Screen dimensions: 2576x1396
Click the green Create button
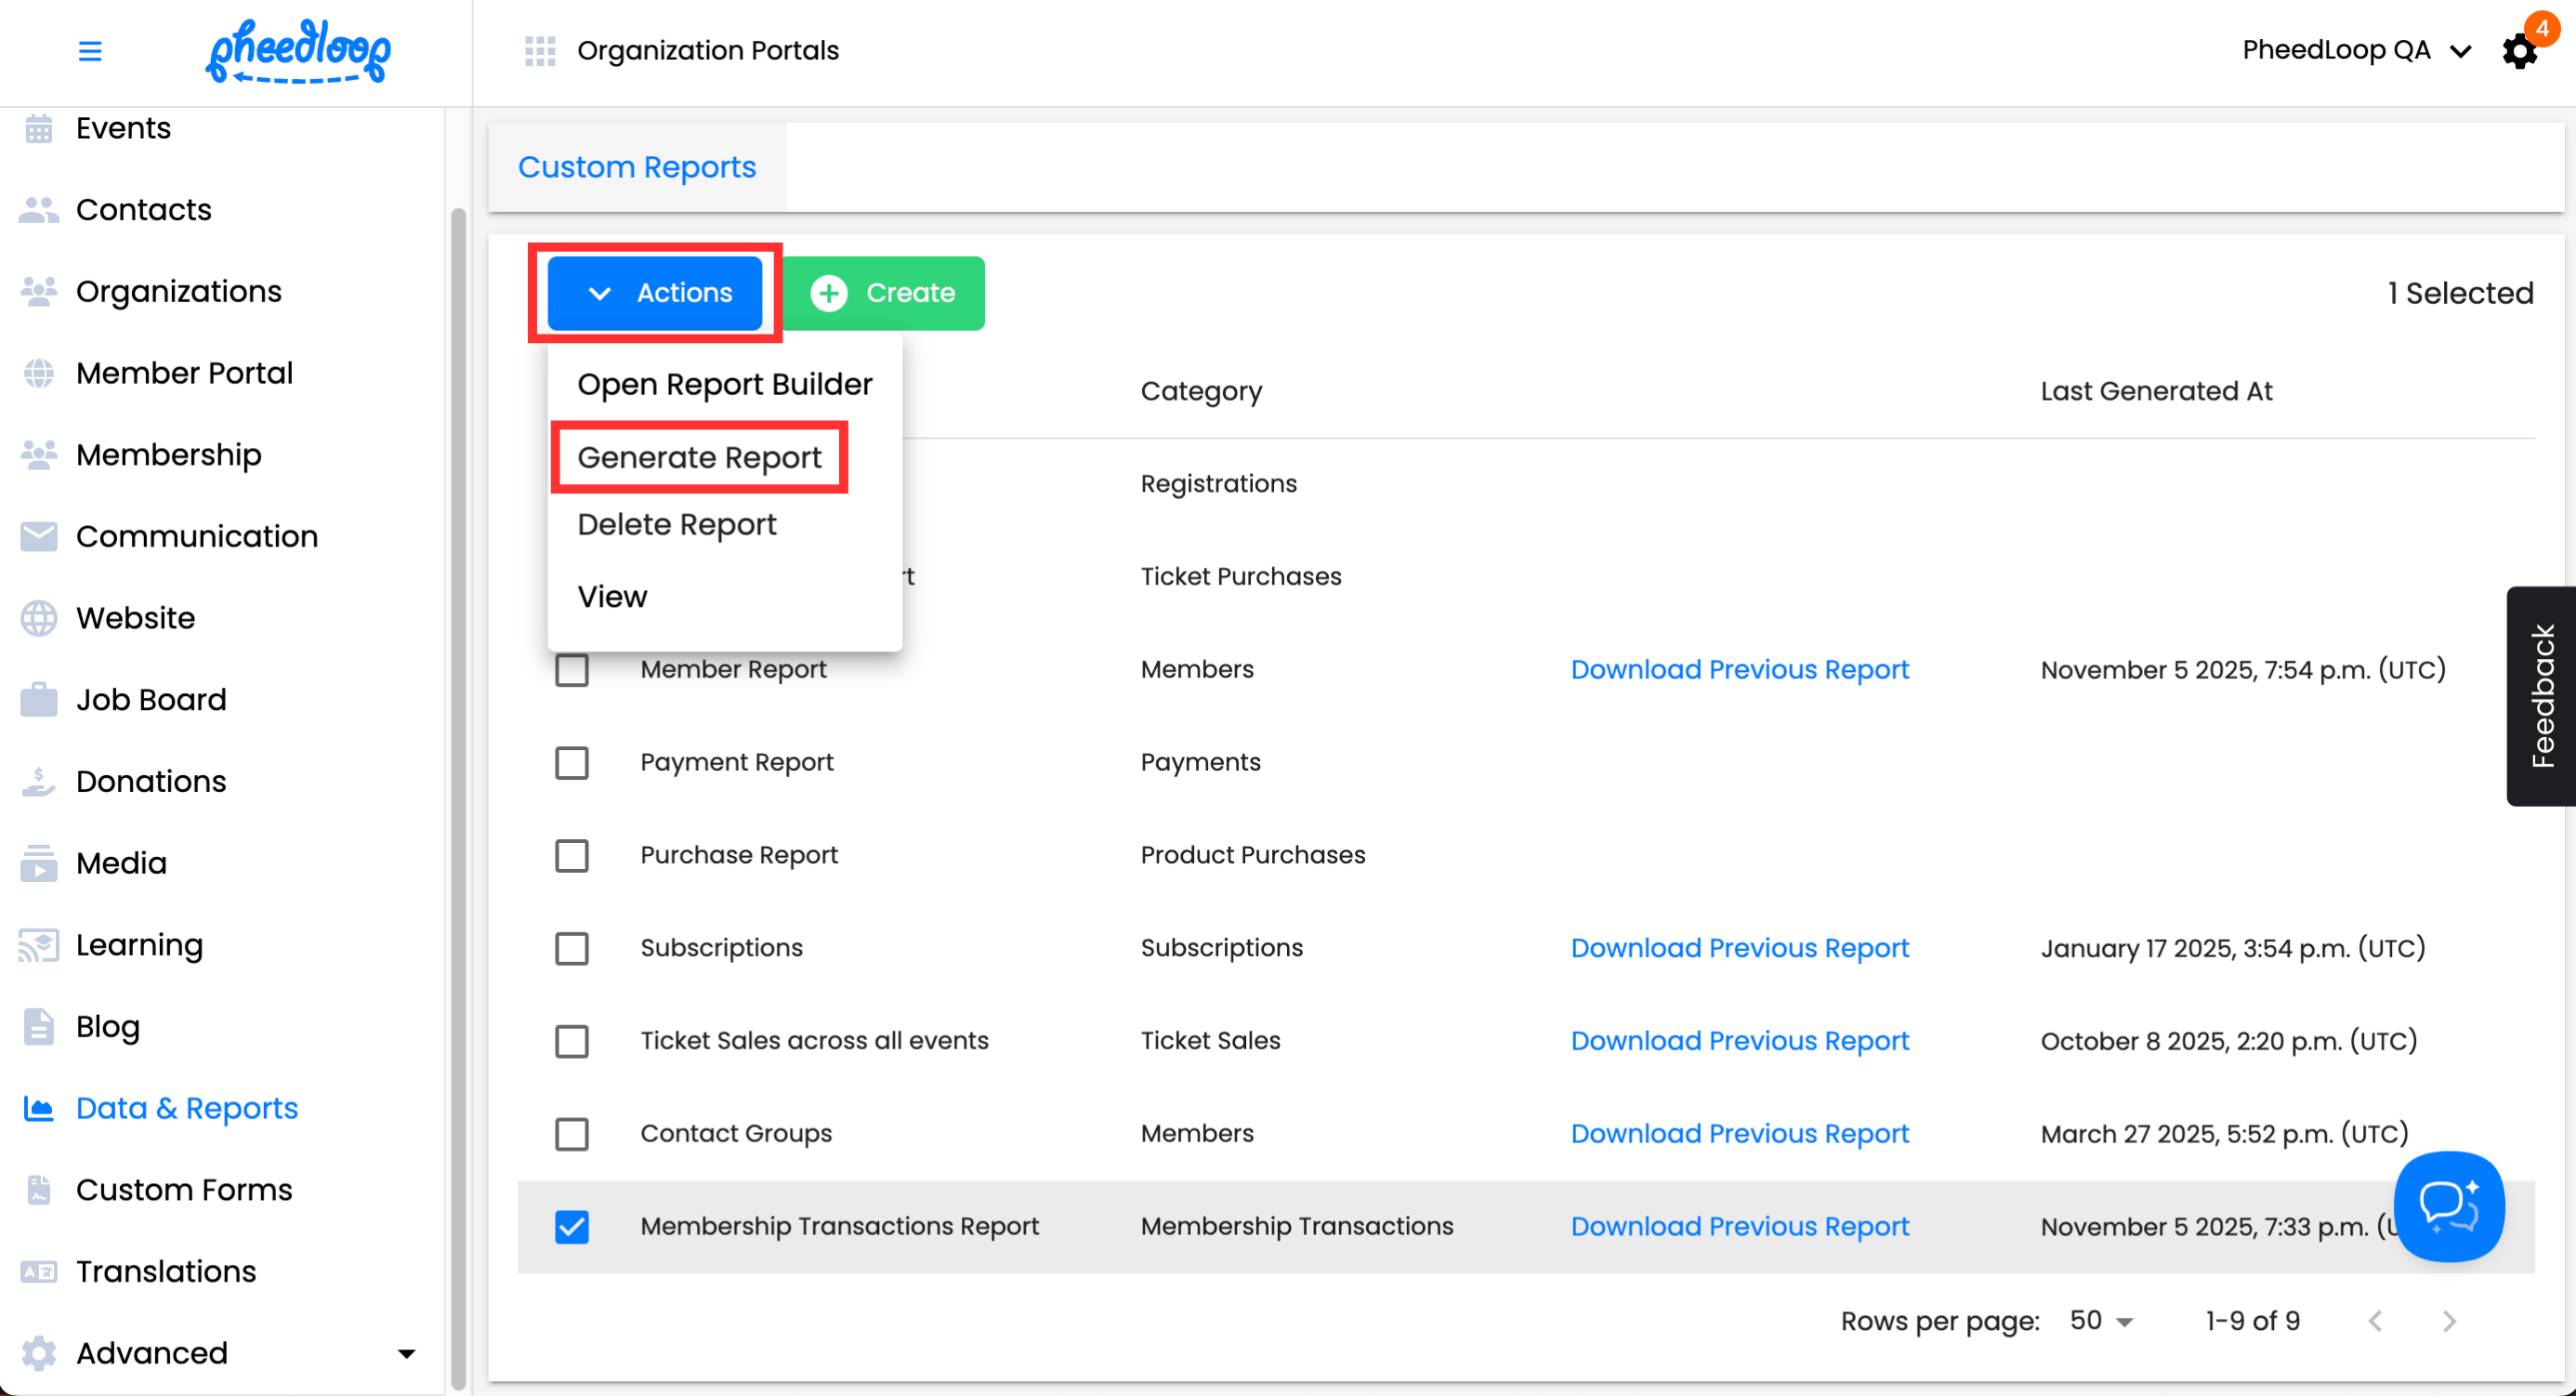click(x=884, y=293)
